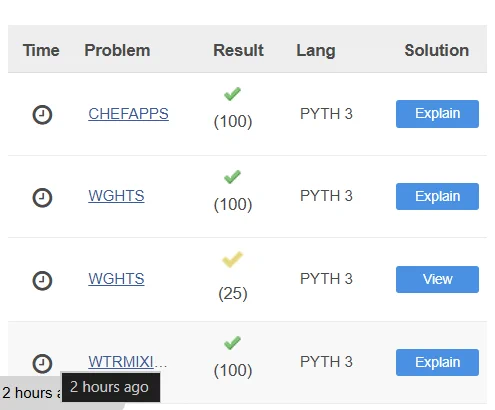Viewport: 495px width, 410px height.
Task: Explain the CHEFAPPS solution
Action: (437, 114)
